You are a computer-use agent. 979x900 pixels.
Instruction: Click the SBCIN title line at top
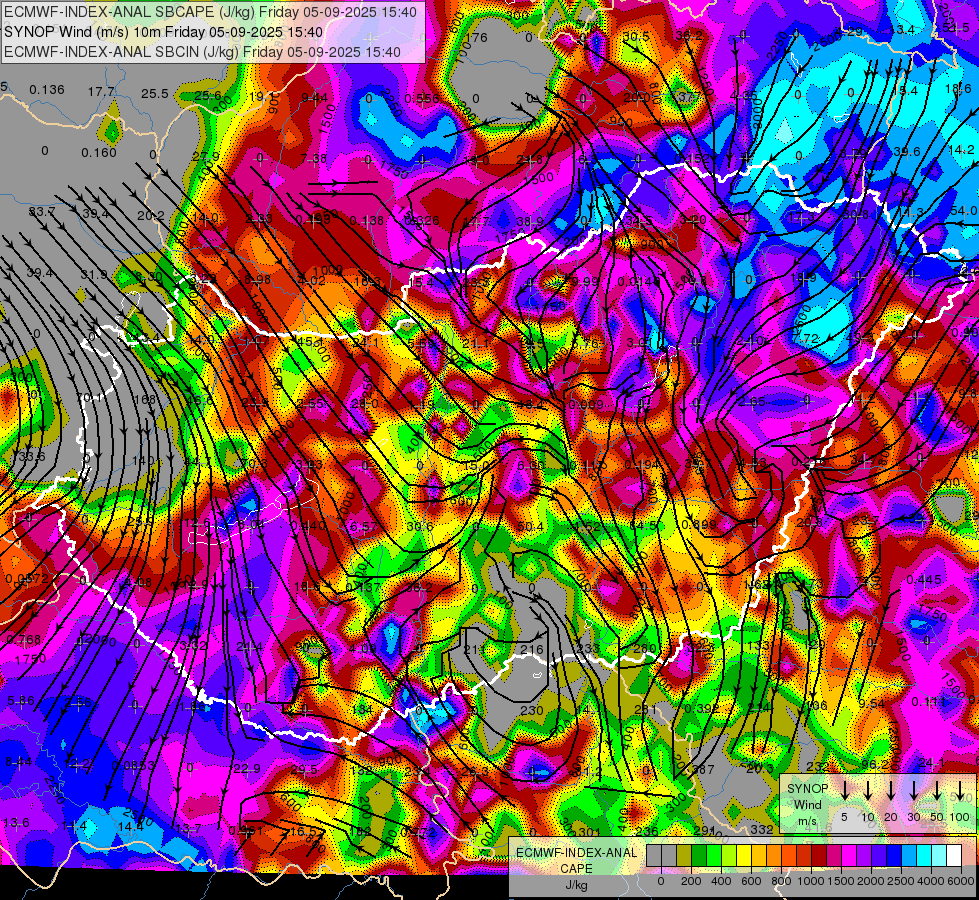[202, 52]
